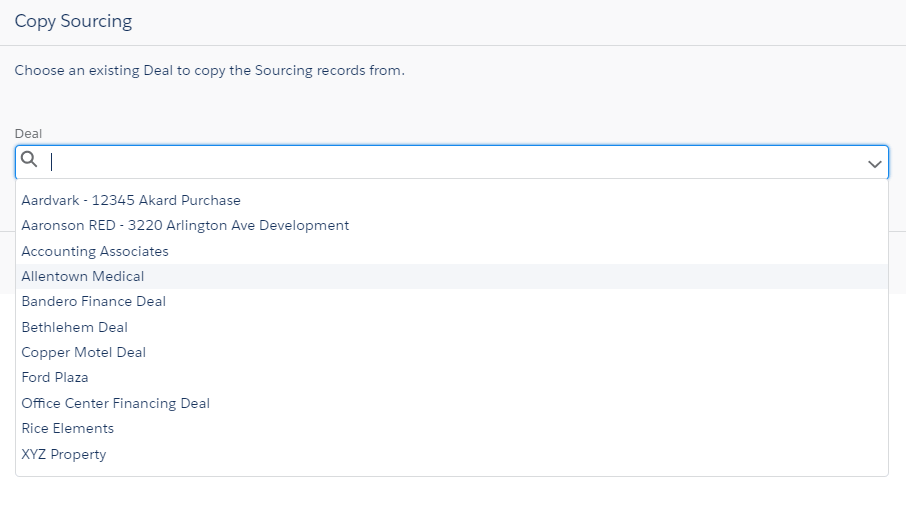Pick the Copper Motel Deal option
Viewport: 906px width, 521px height.
coord(451,352)
